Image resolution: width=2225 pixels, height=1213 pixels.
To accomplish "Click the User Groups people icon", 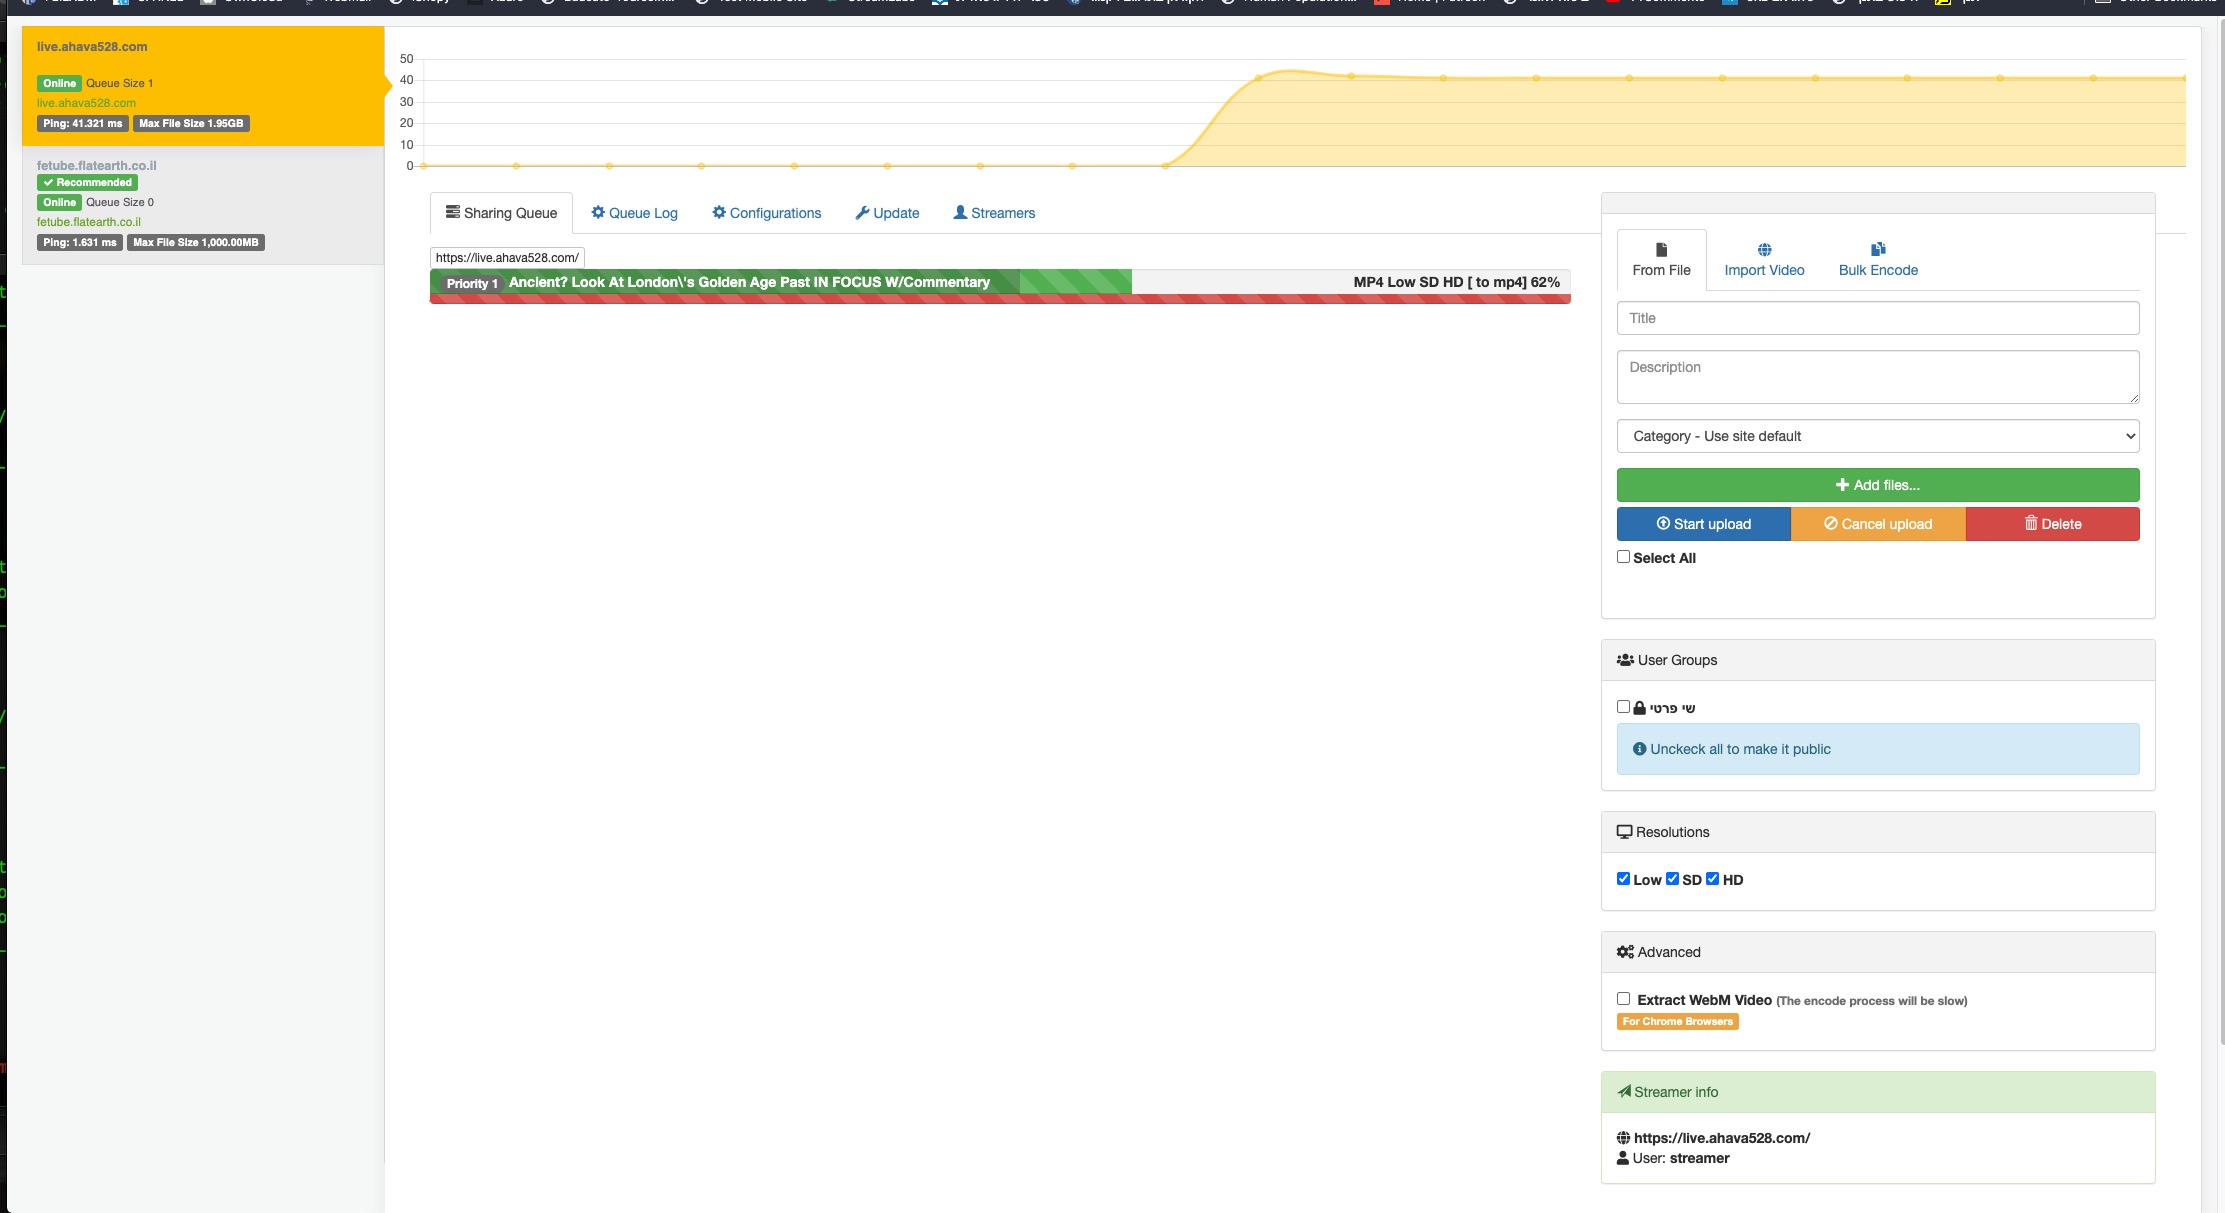I will [x=1625, y=660].
